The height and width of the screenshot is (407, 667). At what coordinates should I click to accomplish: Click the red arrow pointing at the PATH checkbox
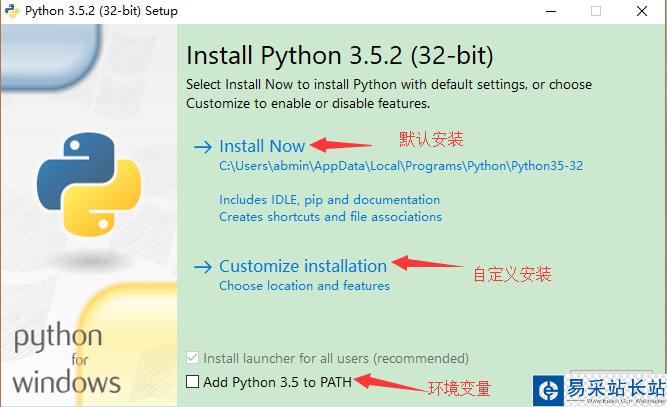[x=389, y=381]
